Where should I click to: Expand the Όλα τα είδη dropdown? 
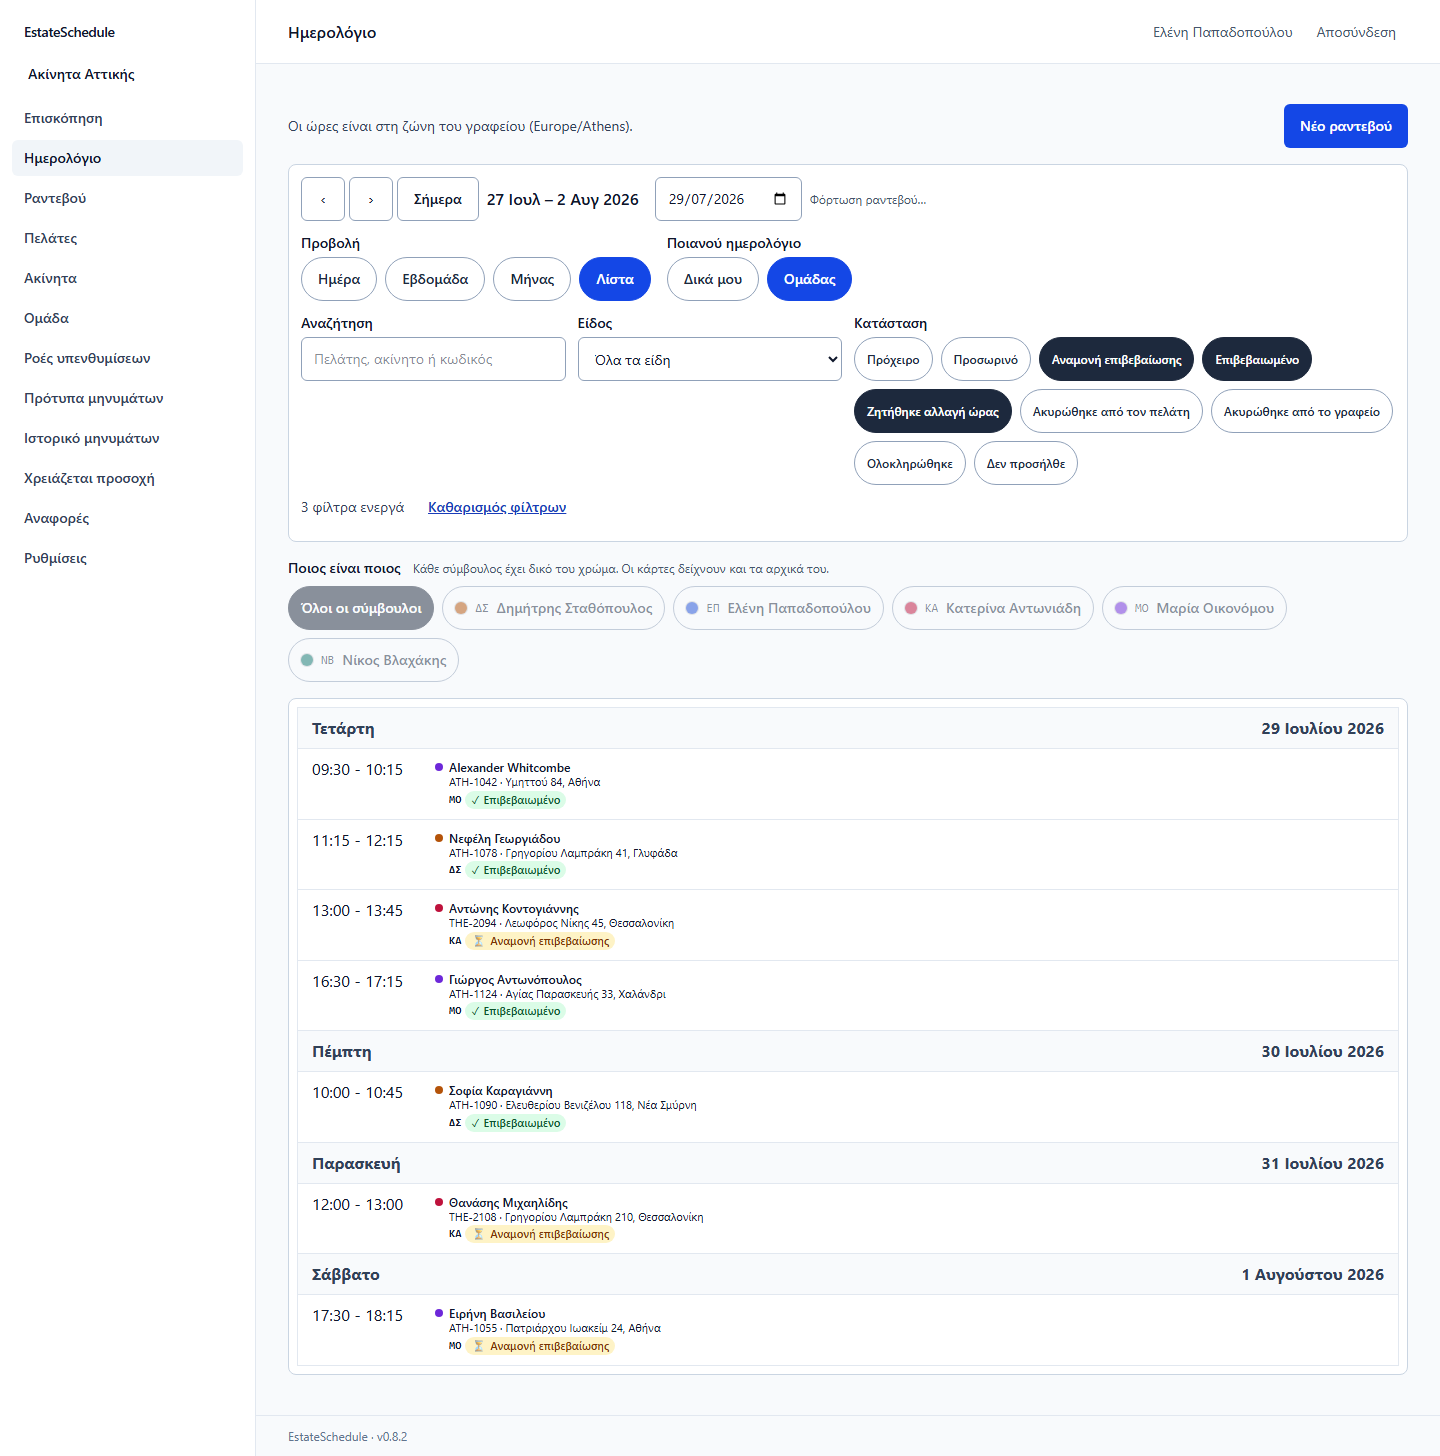click(710, 359)
